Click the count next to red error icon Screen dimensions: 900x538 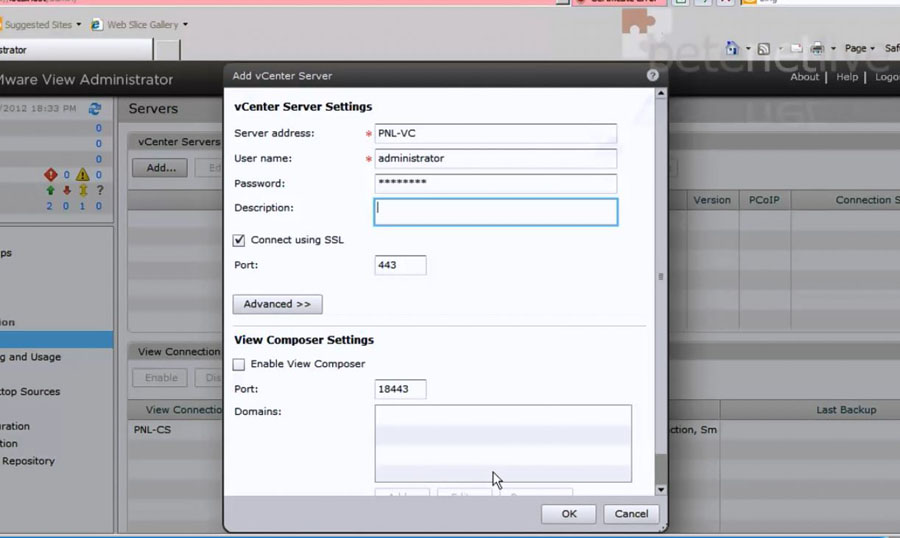(67, 175)
